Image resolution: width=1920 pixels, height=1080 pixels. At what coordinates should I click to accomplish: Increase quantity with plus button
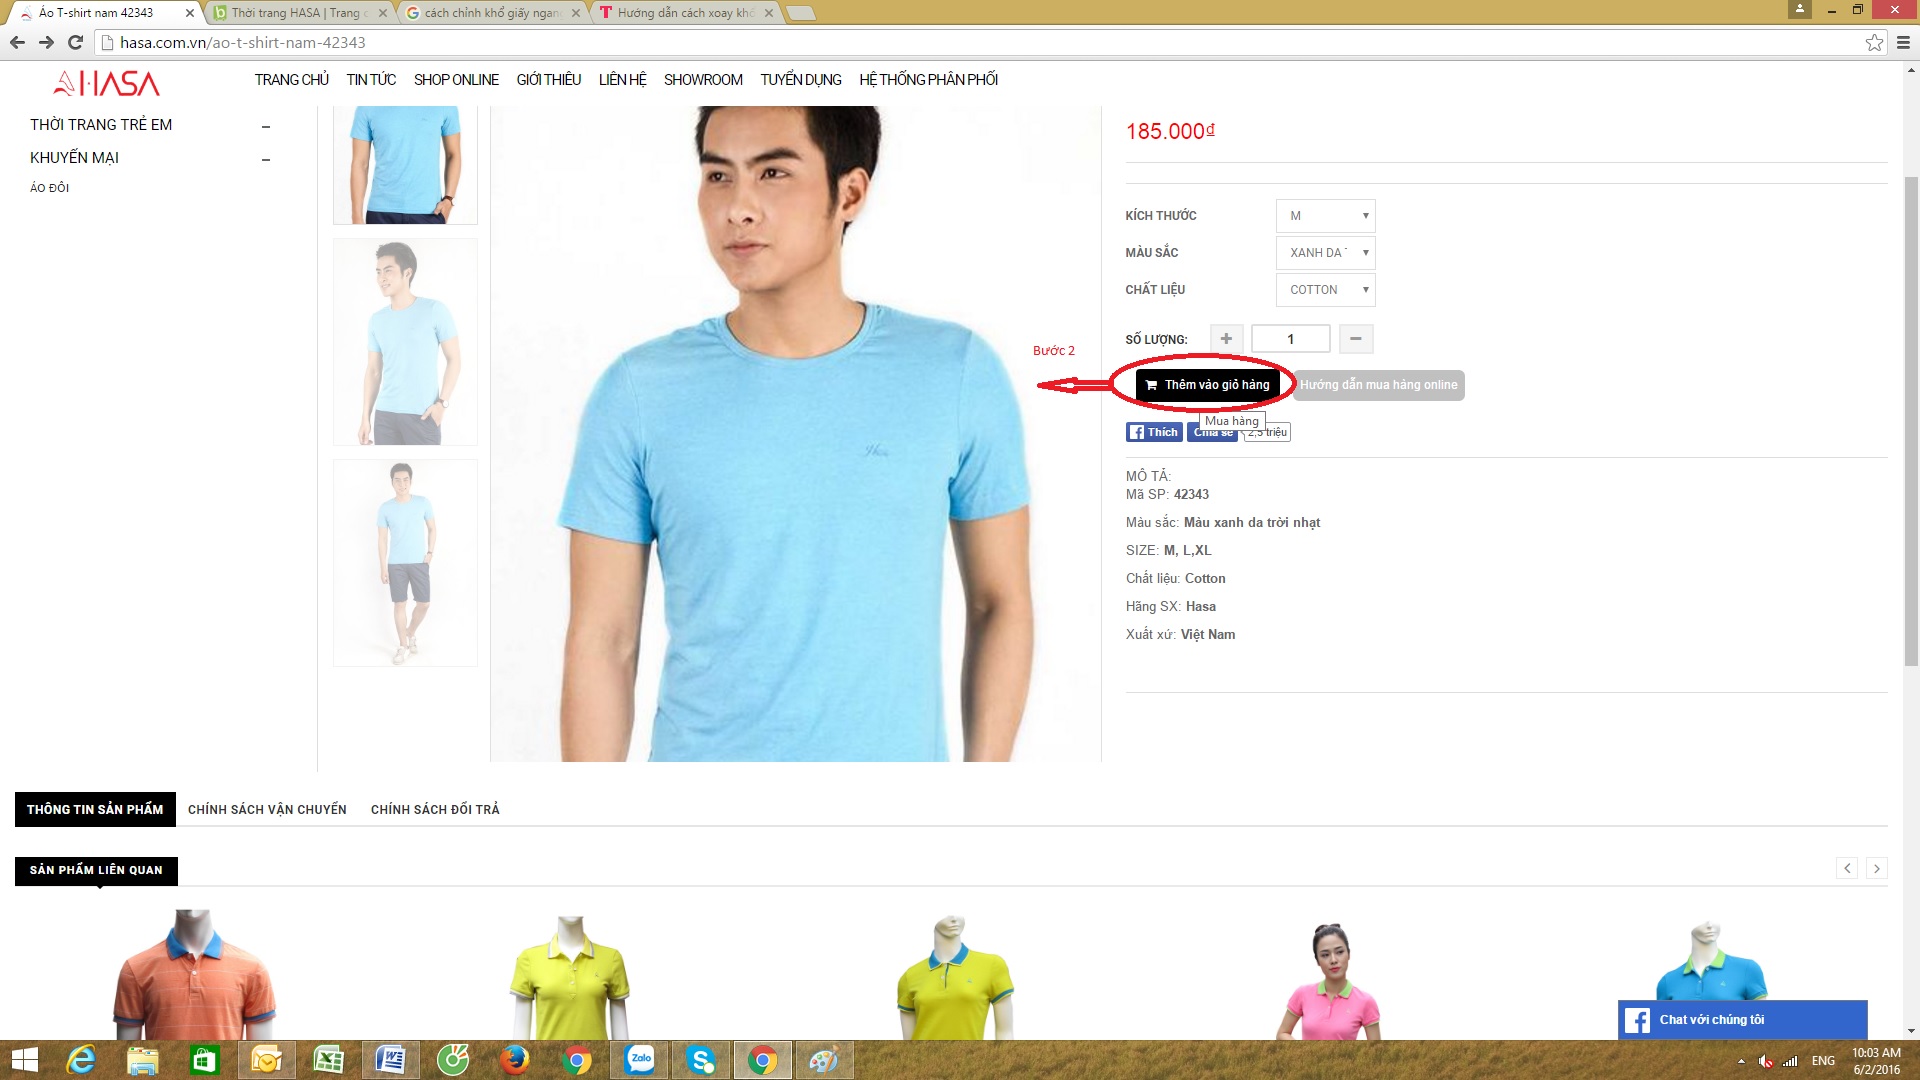pyautogui.click(x=1226, y=339)
